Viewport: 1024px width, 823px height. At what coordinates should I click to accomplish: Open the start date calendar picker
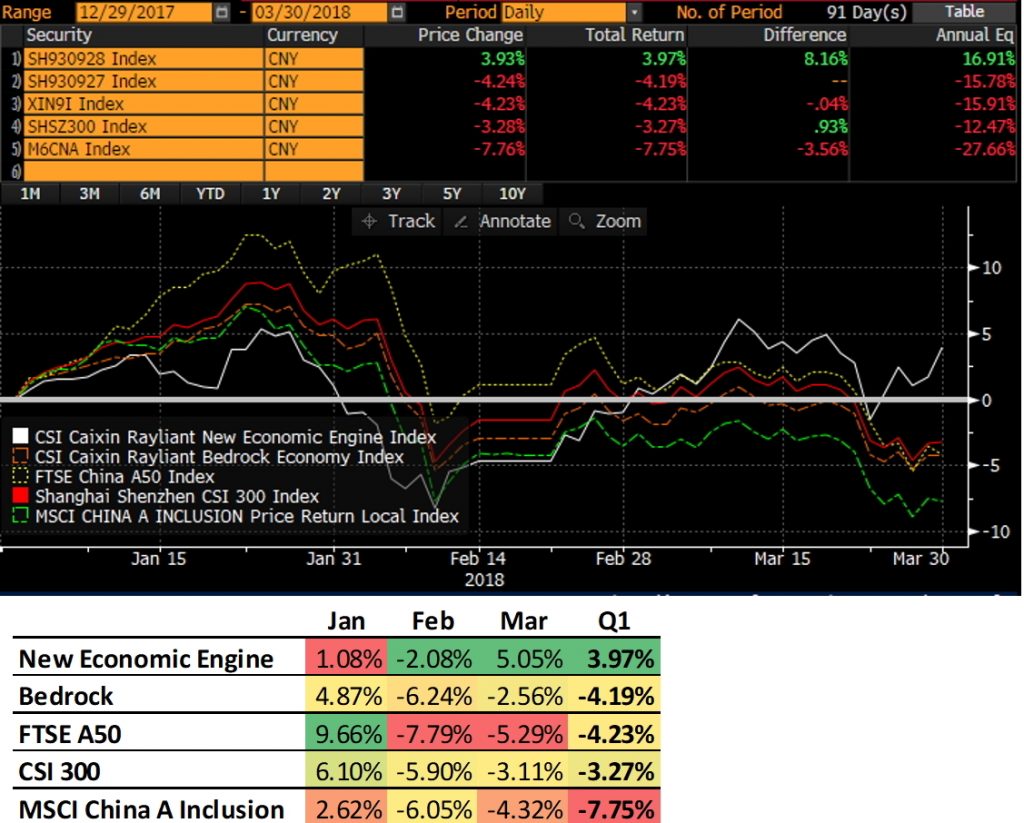point(222,12)
